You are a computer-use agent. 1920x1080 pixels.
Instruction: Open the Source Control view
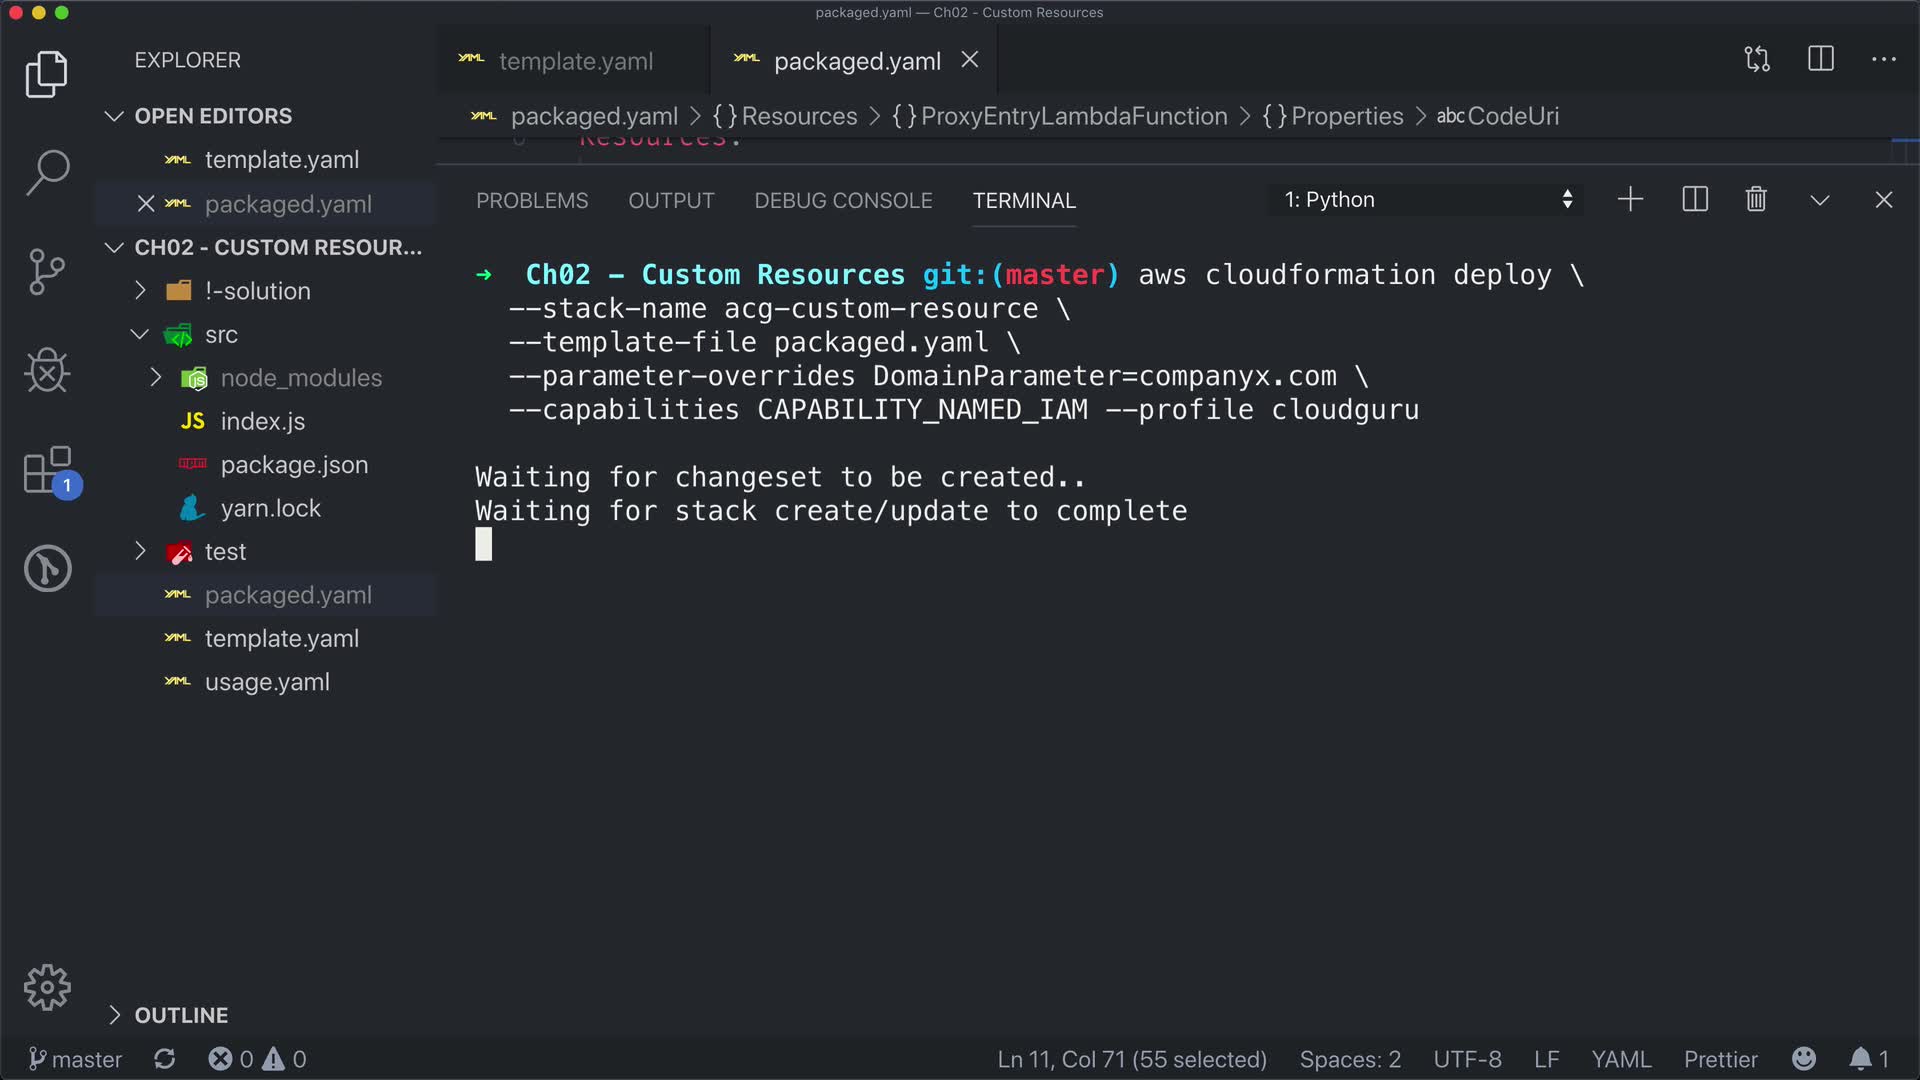(47, 271)
